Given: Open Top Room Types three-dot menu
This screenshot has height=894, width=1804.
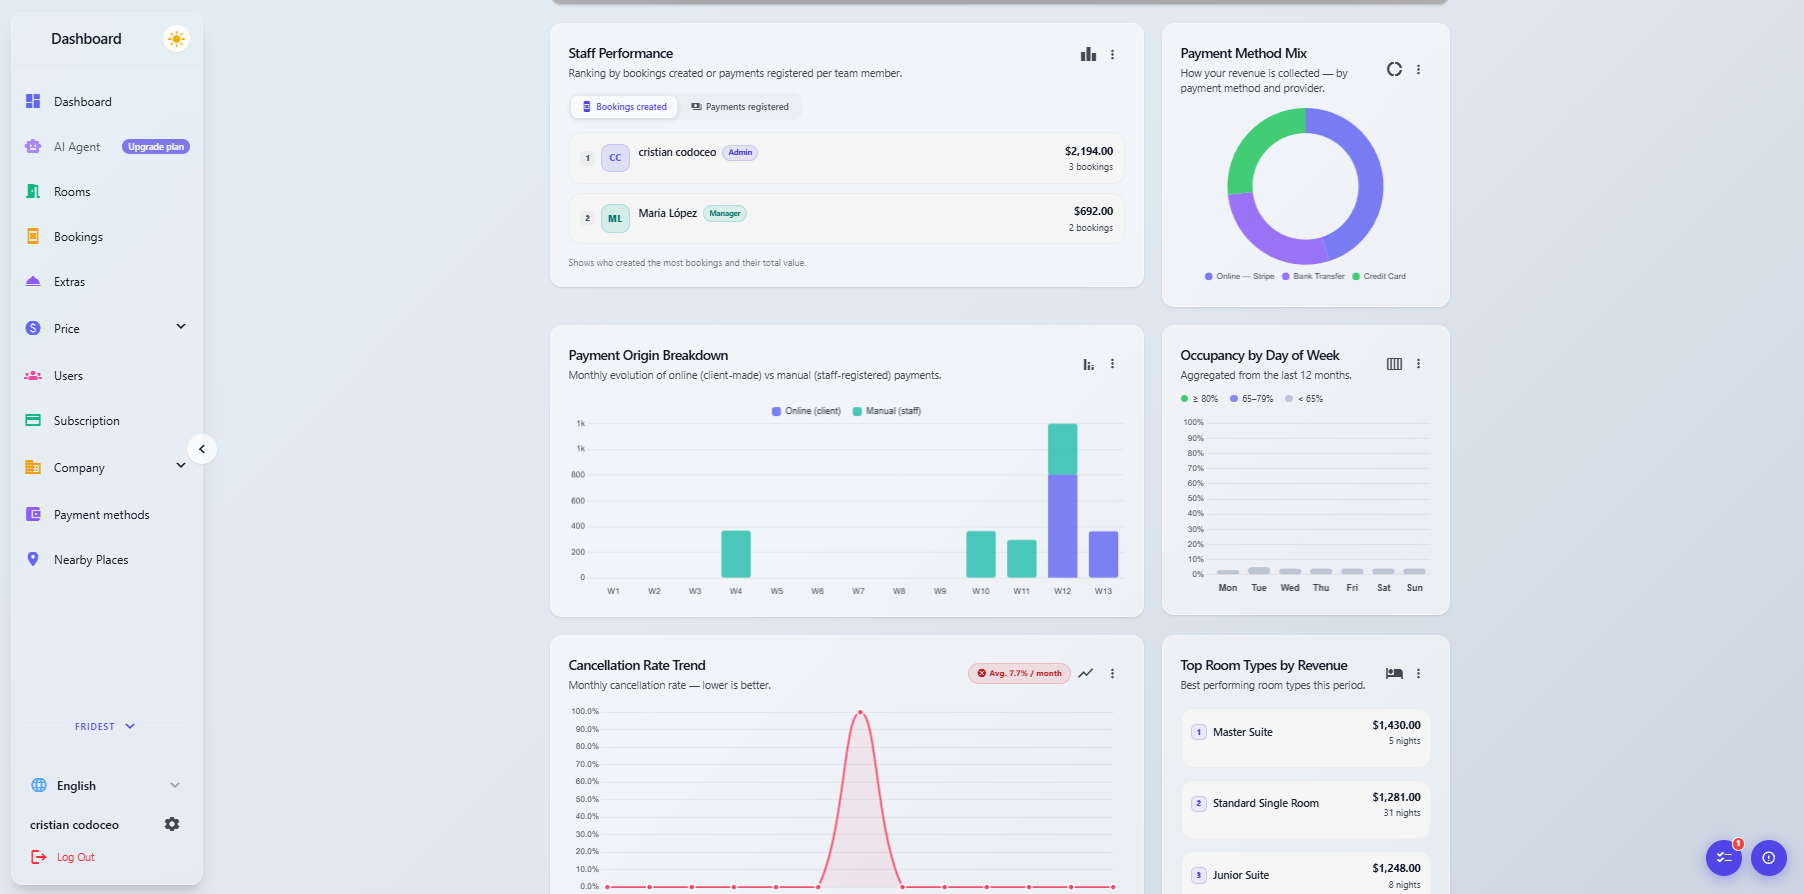Looking at the screenshot, I should point(1418,673).
